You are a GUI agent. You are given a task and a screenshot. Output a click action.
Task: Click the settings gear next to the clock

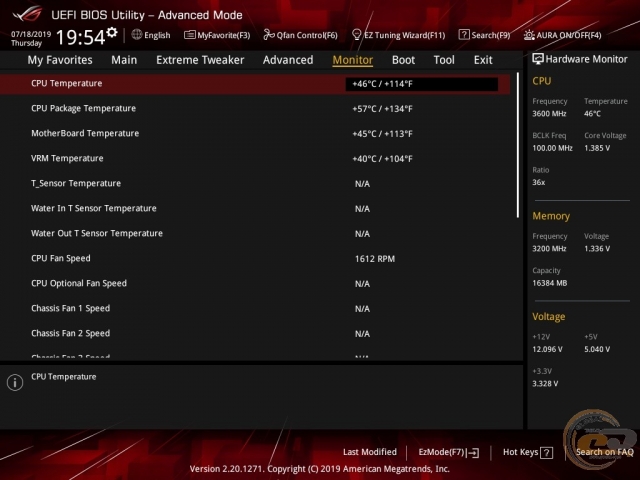coord(112,32)
